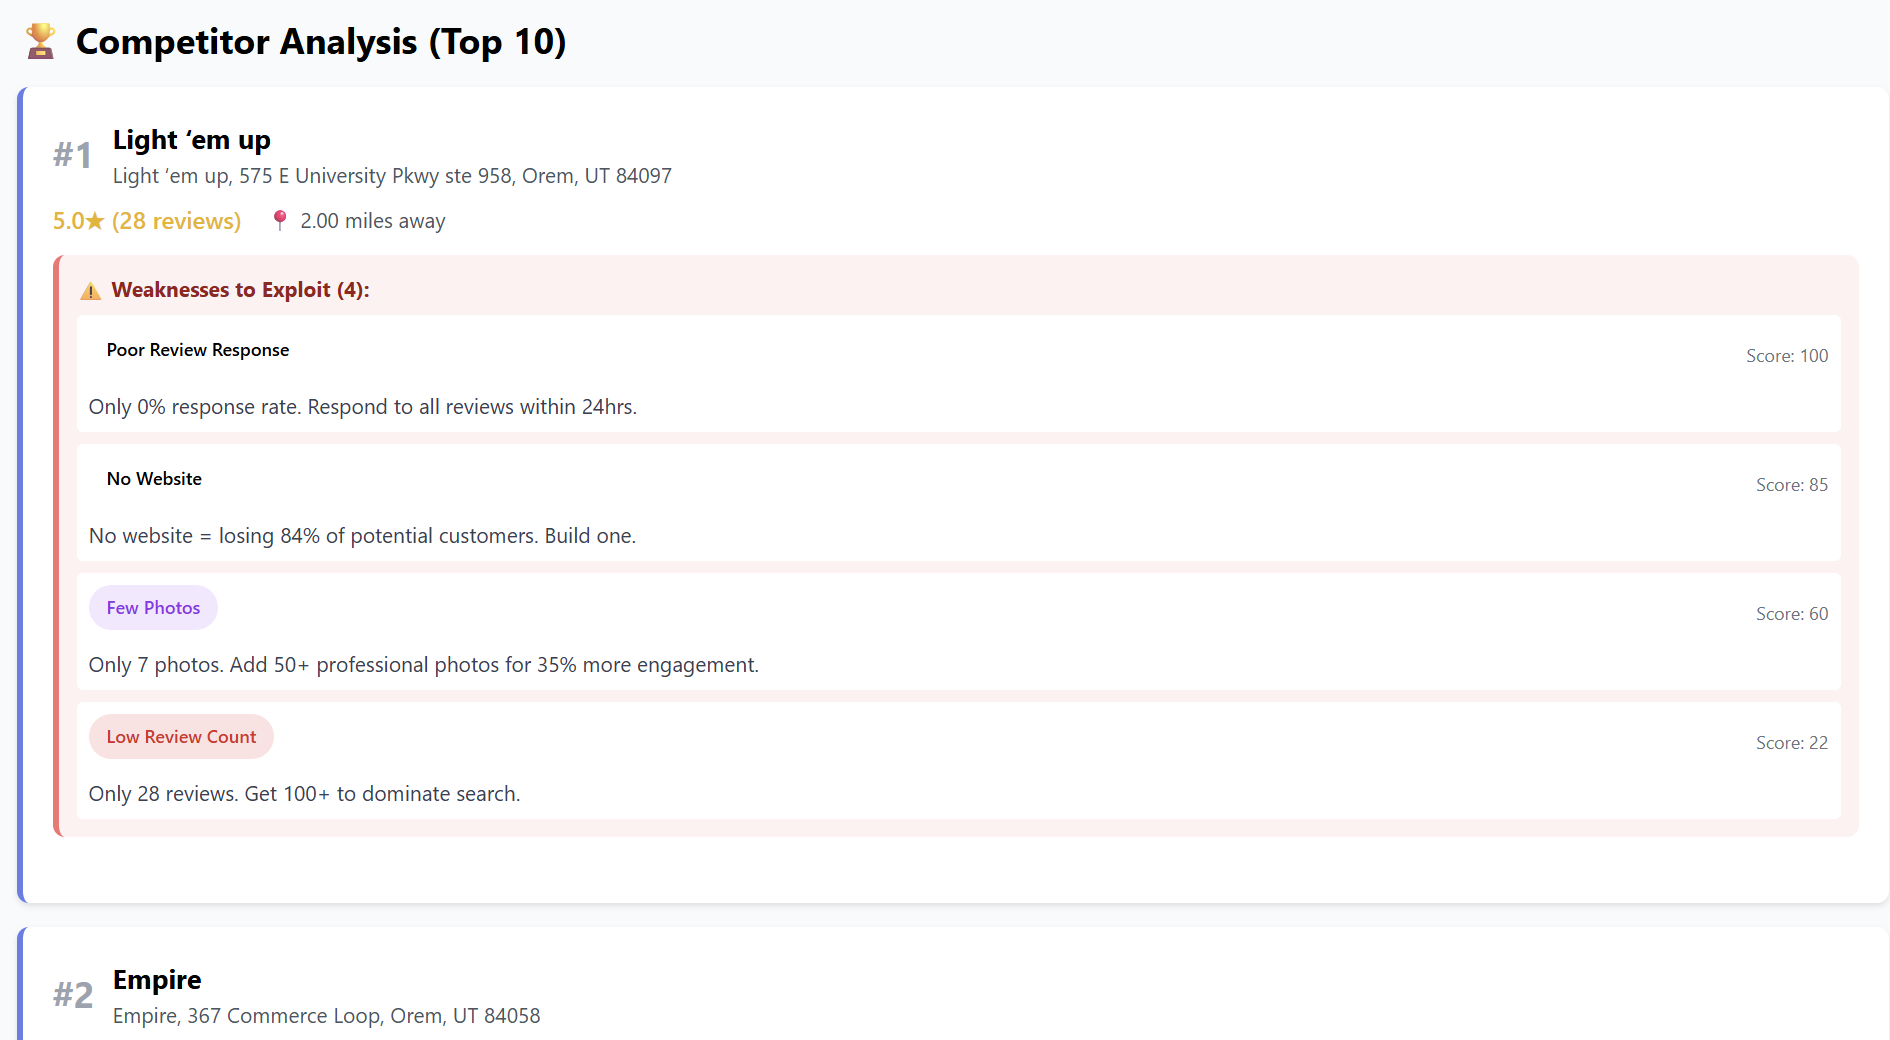Click the 5.0 star rating text
Image resolution: width=1890 pixels, height=1040 pixels.
(x=147, y=221)
